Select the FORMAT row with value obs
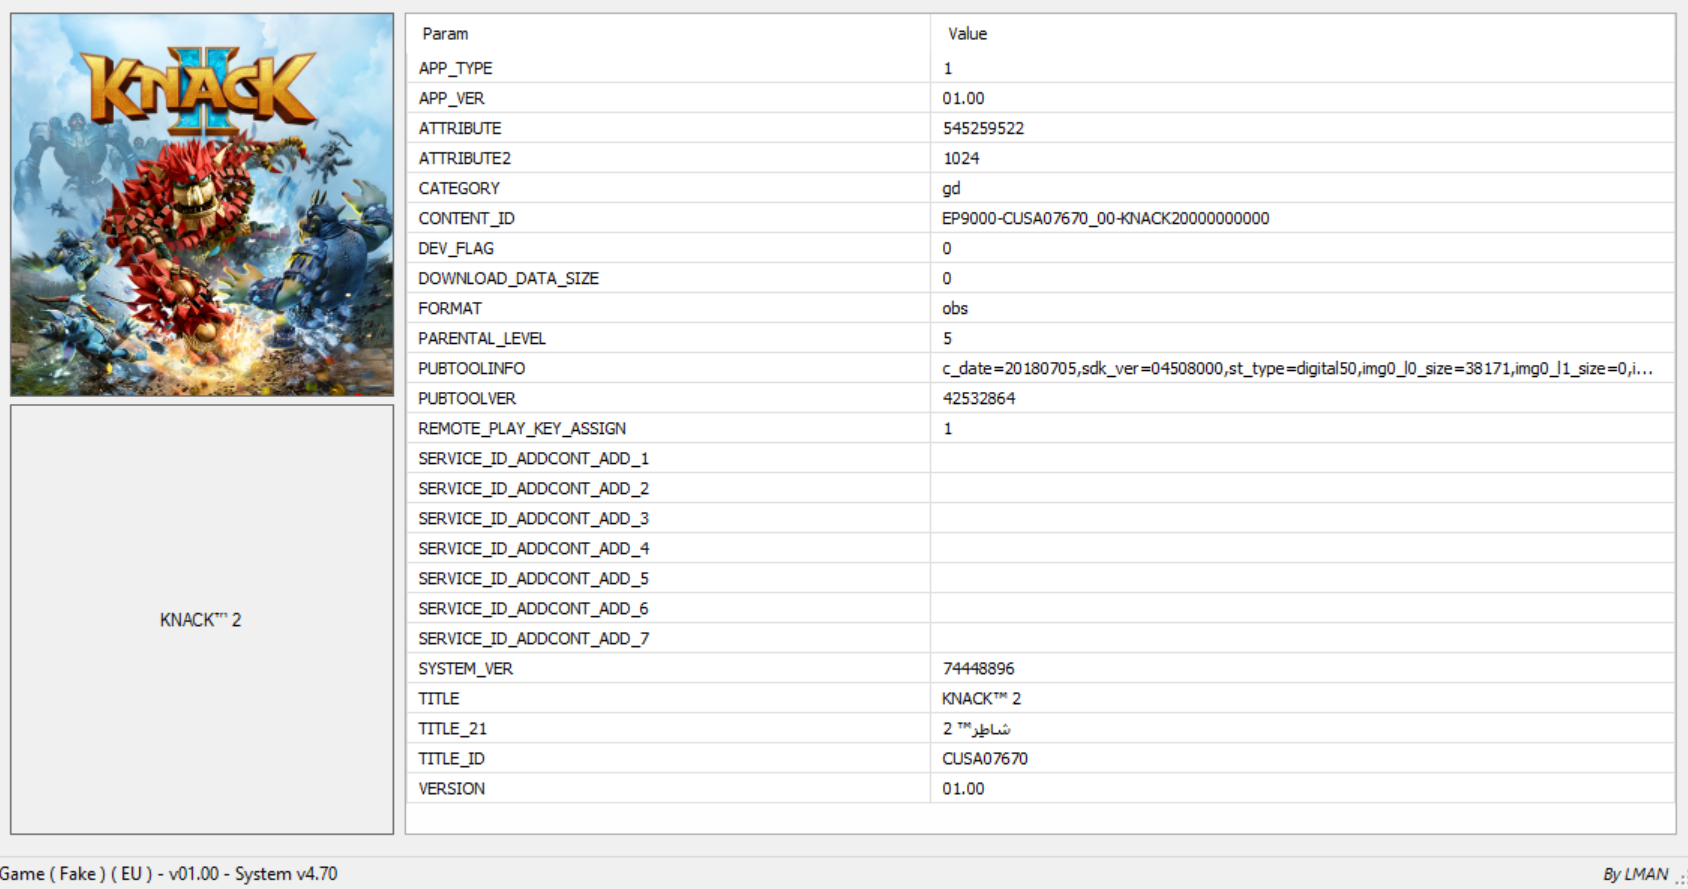 (x=1040, y=308)
